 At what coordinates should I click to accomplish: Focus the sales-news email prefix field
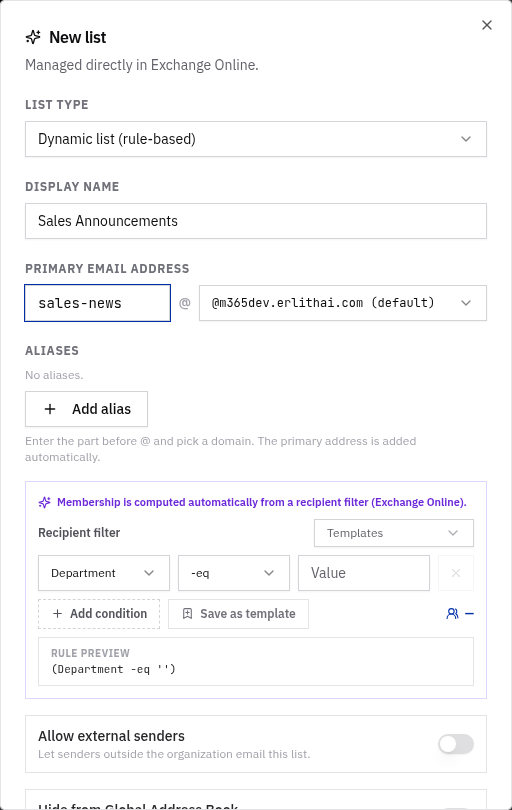click(x=98, y=303)
